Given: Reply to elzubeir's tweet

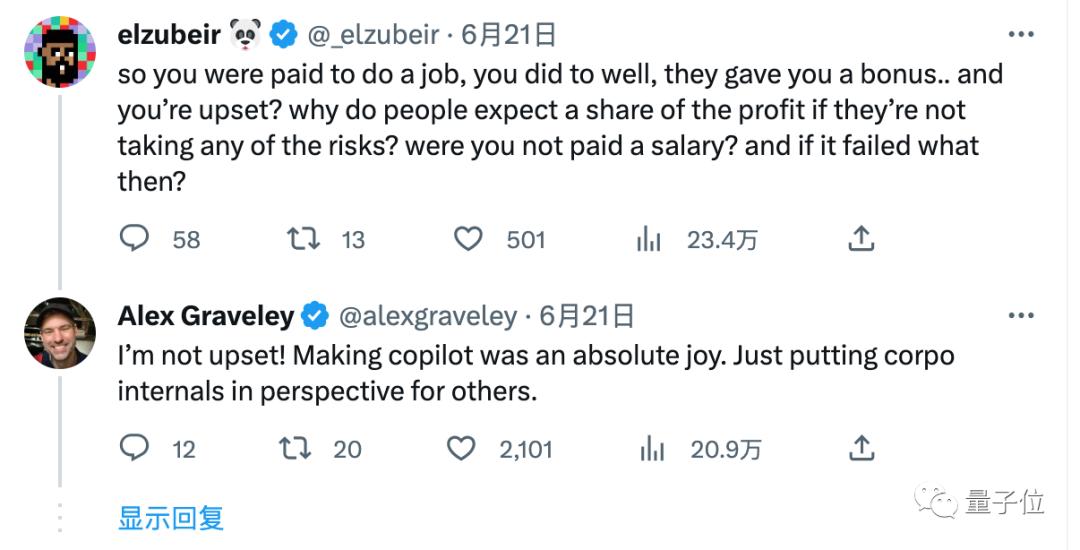Looking at the screenshot, I should pyautogui.click(x=134, y=239).
